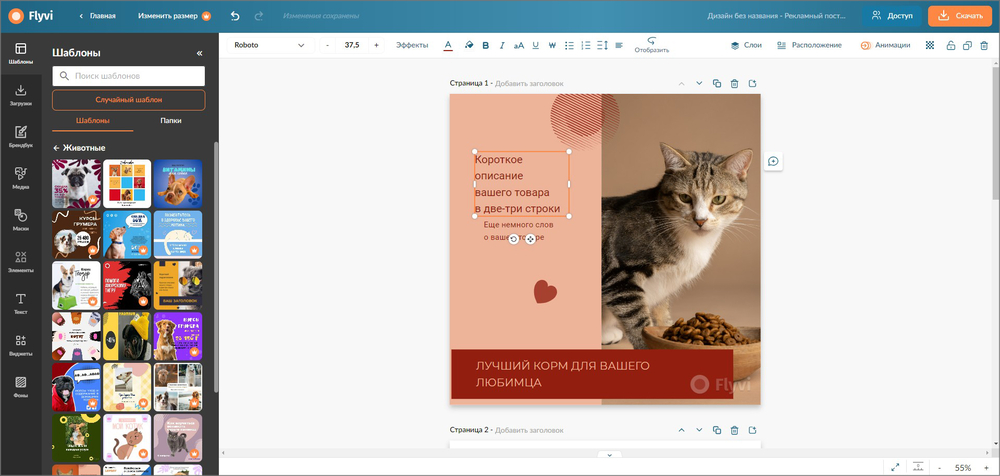Open the Слои (Layers) panel
The image size is (1000, 476).
click(745, 45)
